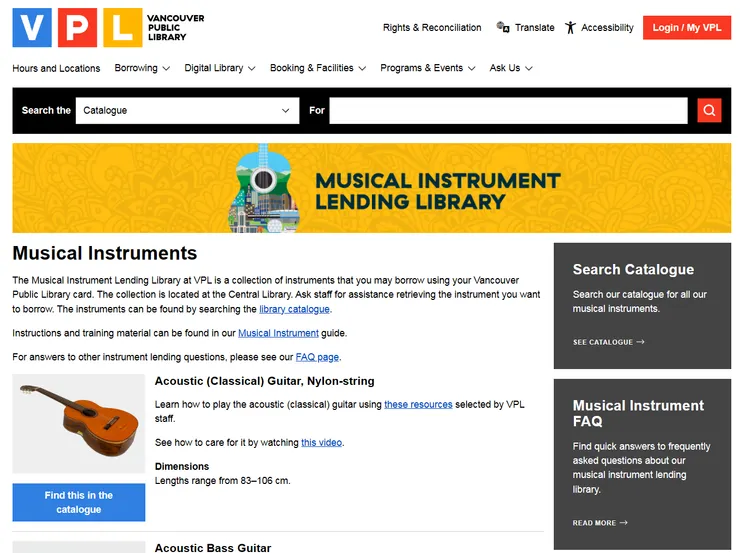This screenshot has height=553, width=740.
Task: Open the Ask Us menu
Action: coord(511,68)
